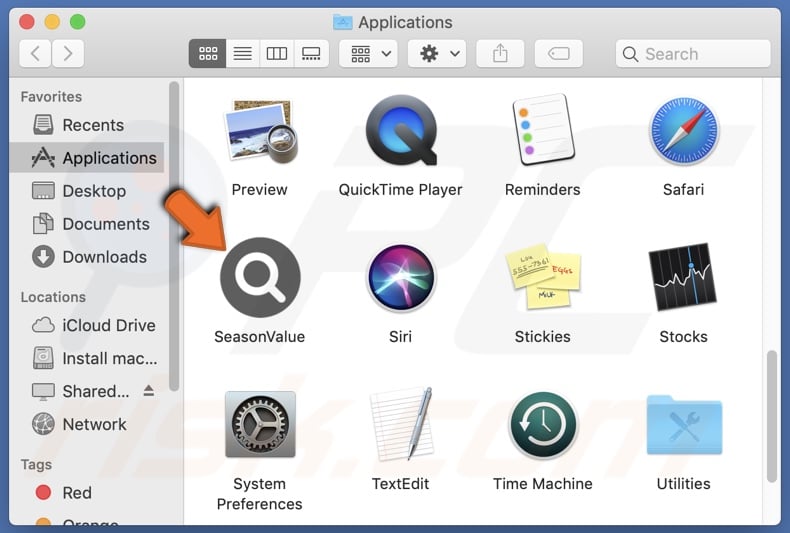Click the Tags section header
Image resolution: width=790 pixels, height=533 pixels.
click(x=36, y=464)
